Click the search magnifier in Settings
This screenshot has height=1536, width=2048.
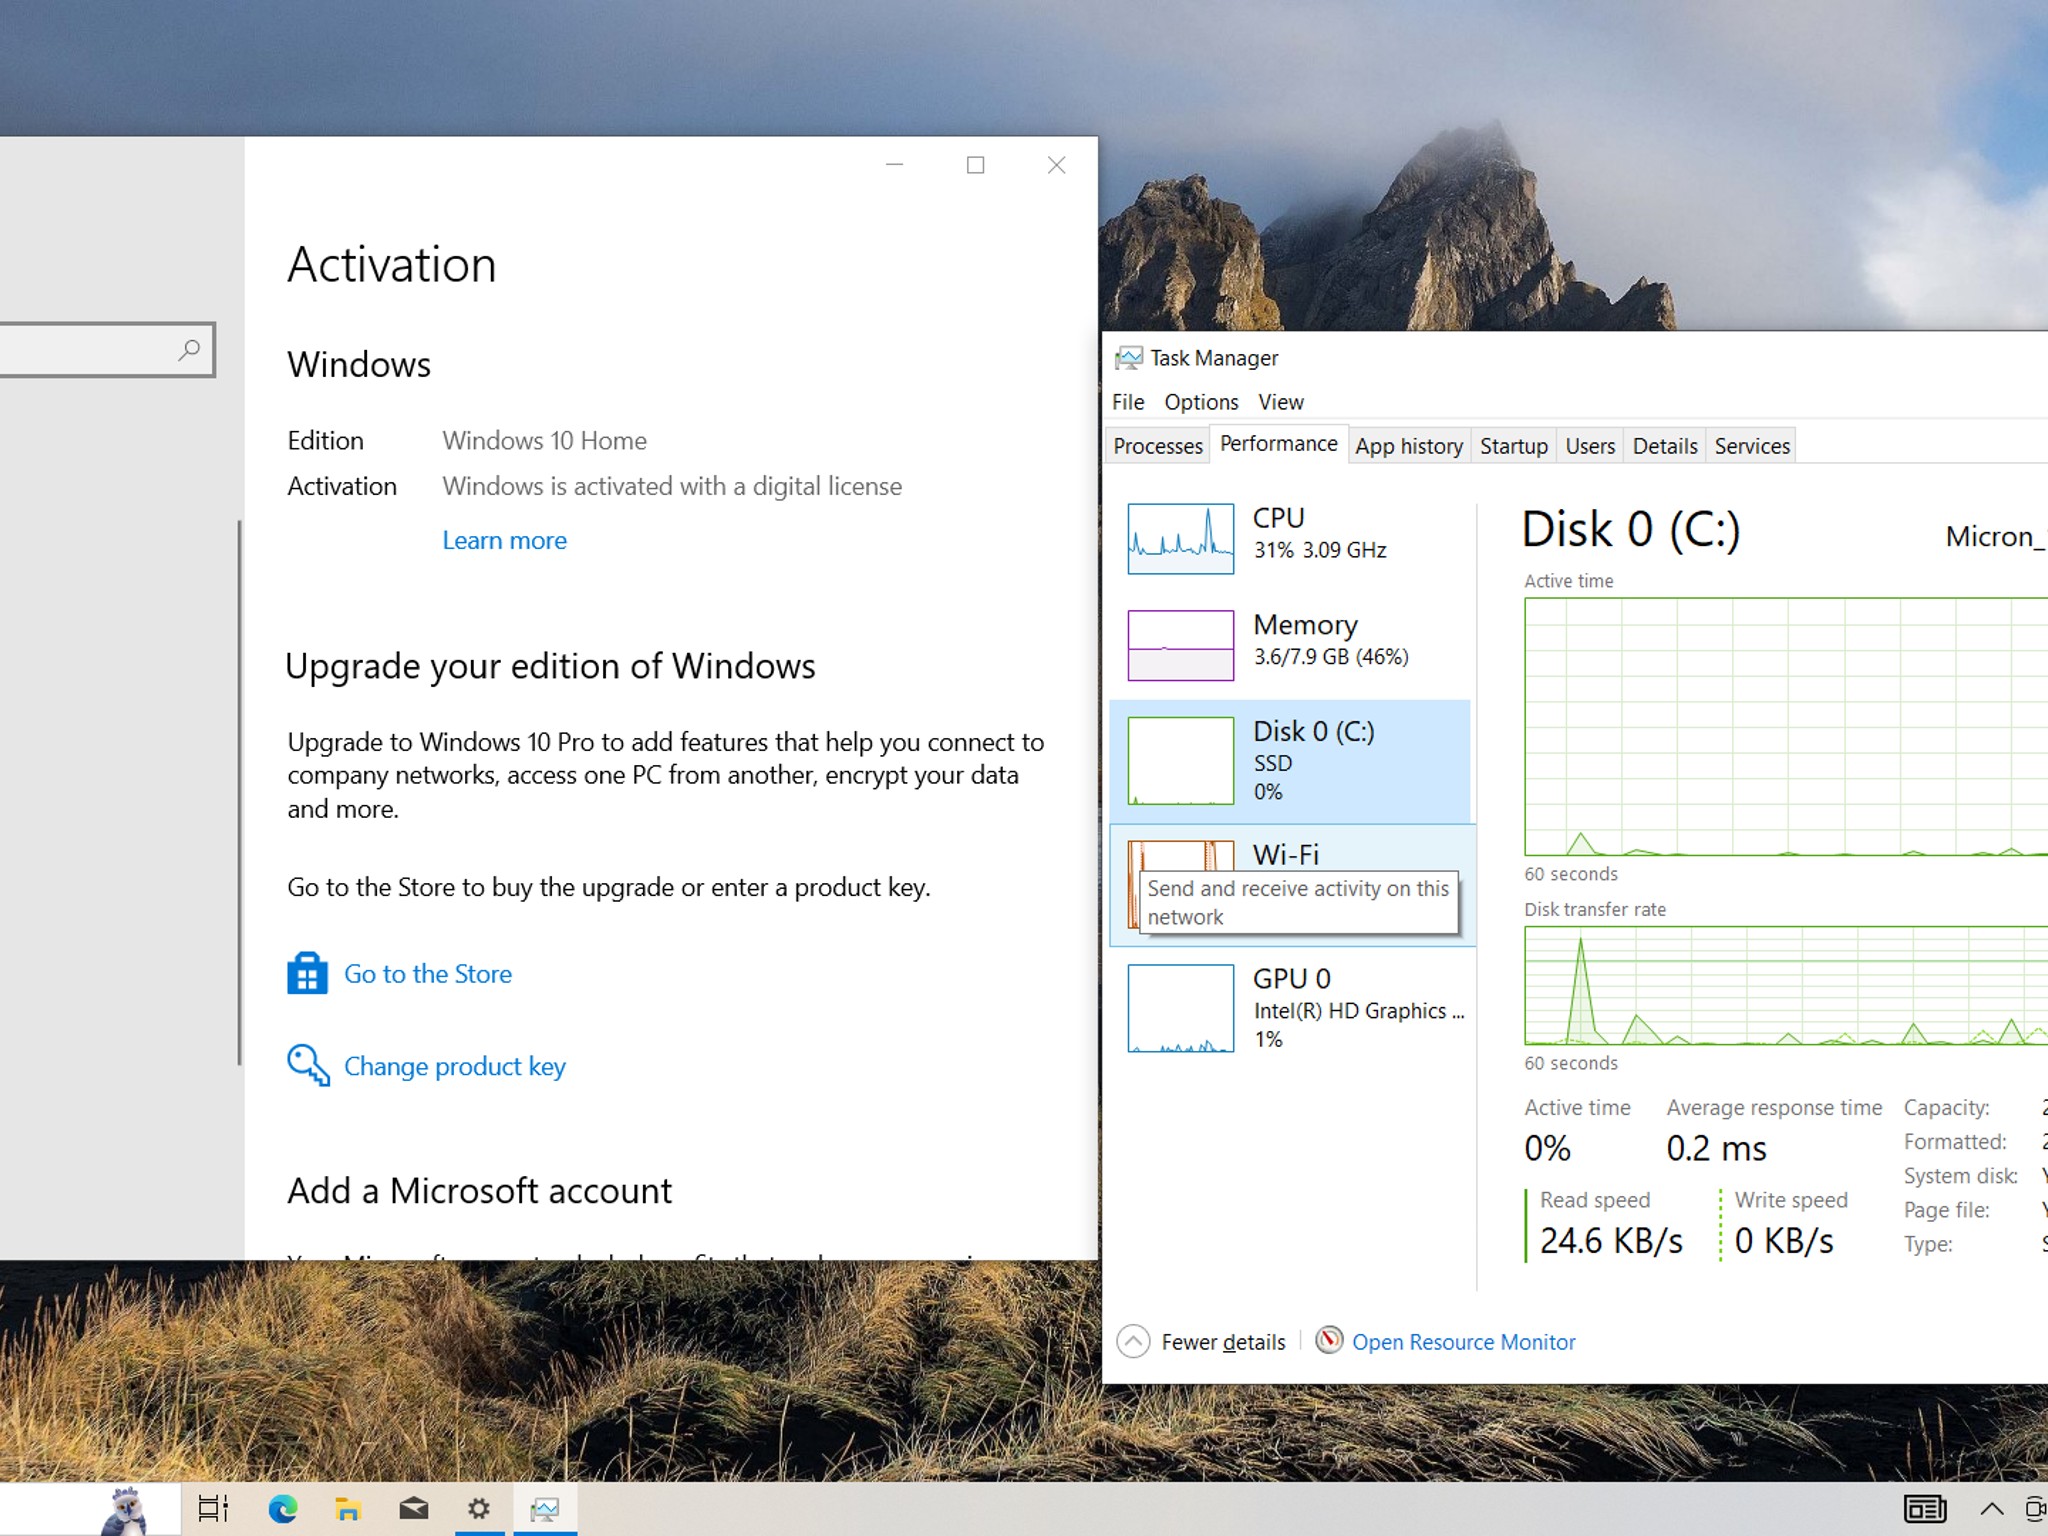click(189, 349)
